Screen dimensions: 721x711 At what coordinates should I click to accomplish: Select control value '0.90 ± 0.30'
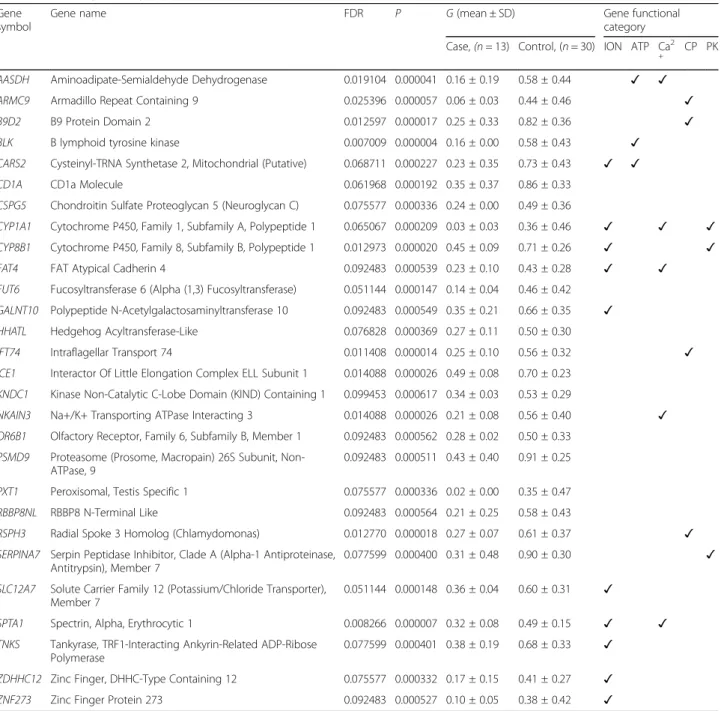pos(544,555)
